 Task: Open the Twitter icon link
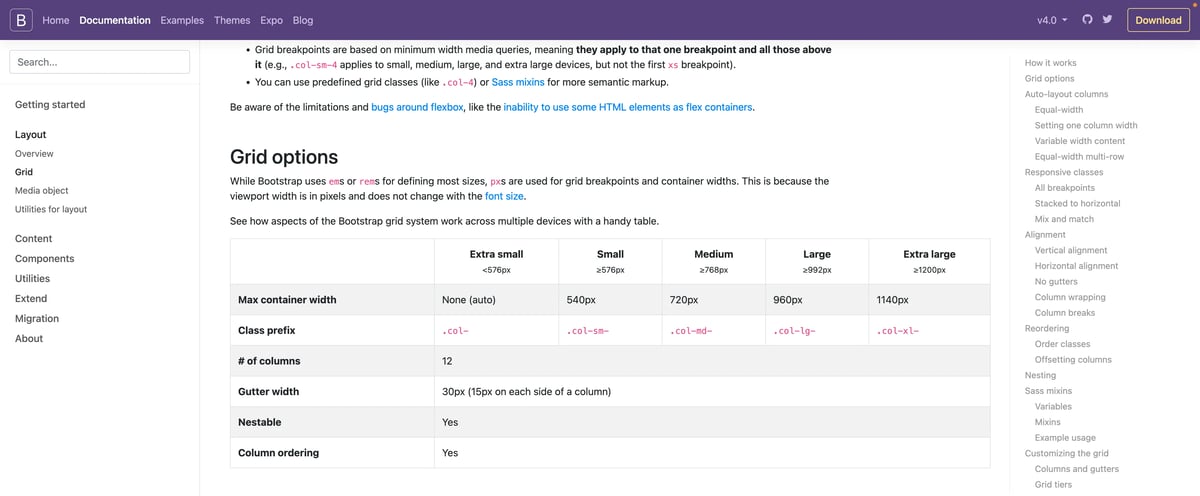pyautogui.click(x=1107, y=20)
